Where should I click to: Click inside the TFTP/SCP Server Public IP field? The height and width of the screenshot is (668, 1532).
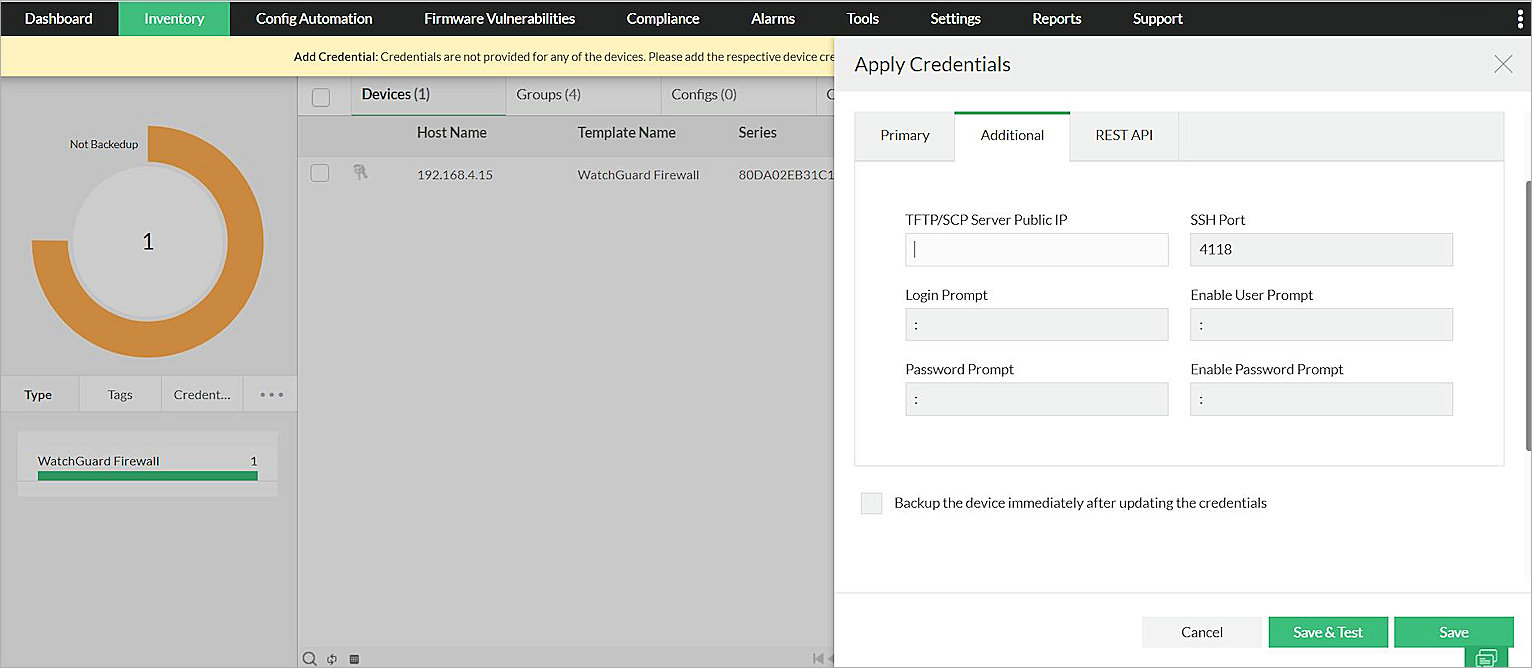1036,249
